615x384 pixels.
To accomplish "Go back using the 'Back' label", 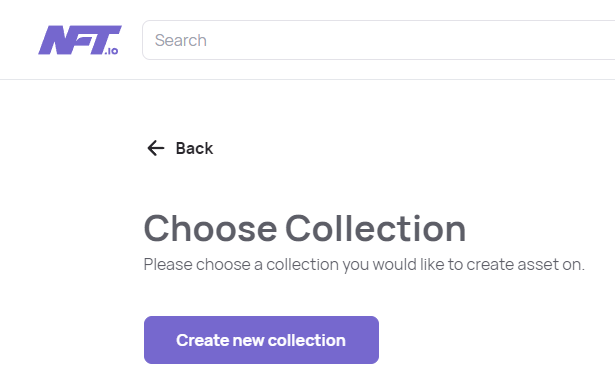I will pos(194,148).
